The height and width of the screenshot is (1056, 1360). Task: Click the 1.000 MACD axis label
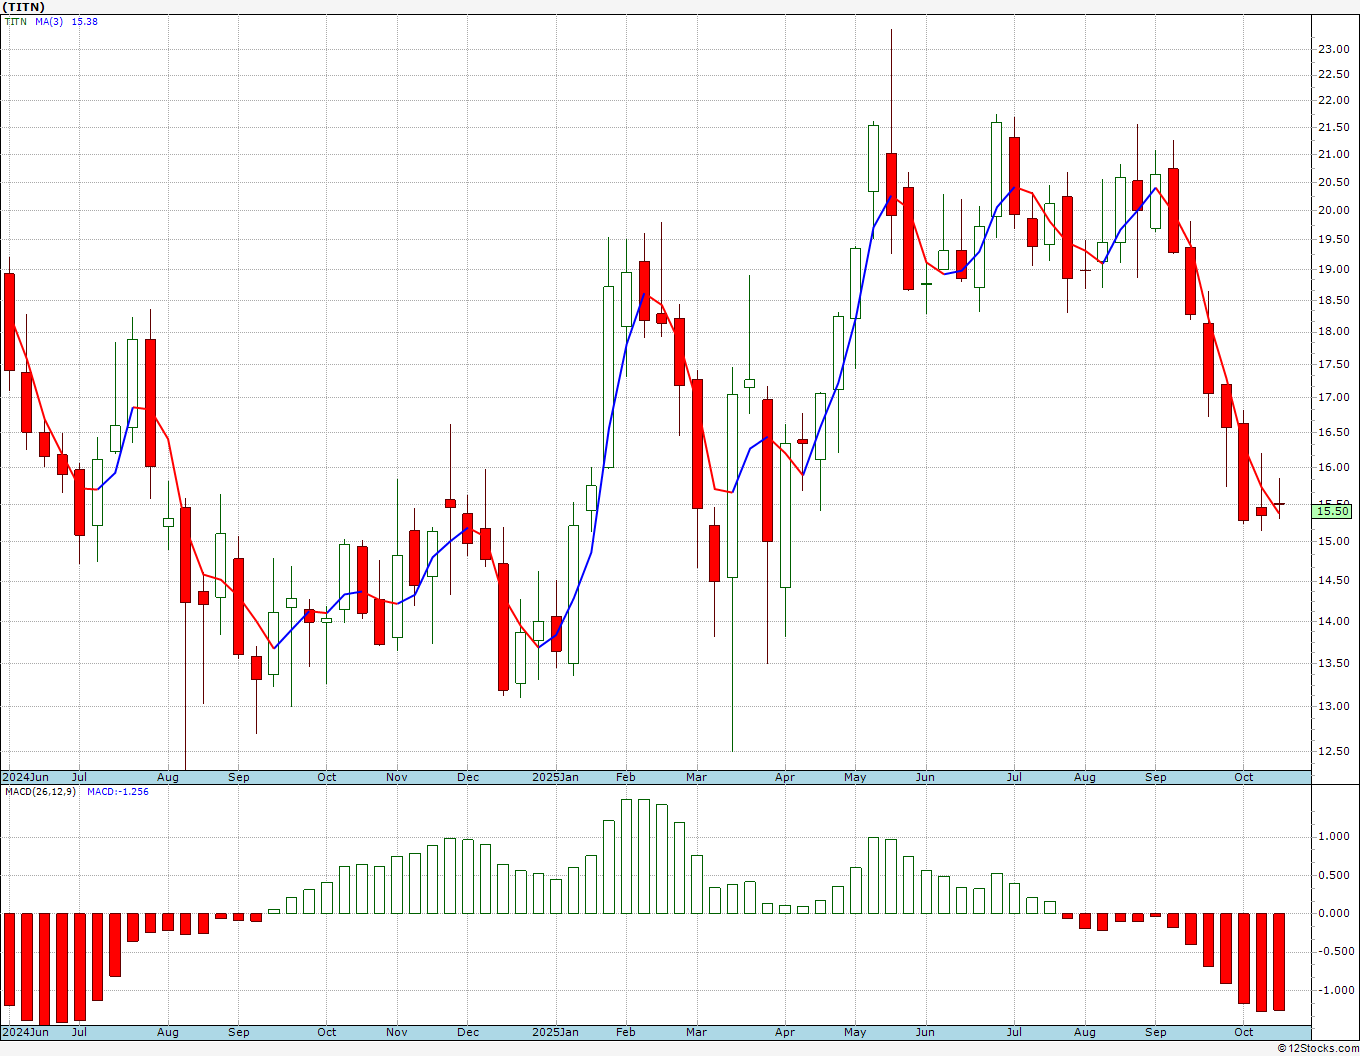coord(1335,837)
